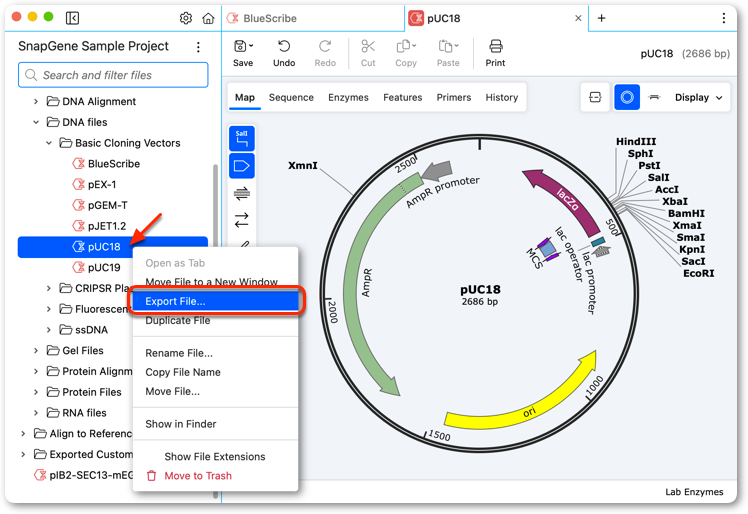Choose Move to Trash menu item
This screenshot has height=514, width=748.
[215, 476]
